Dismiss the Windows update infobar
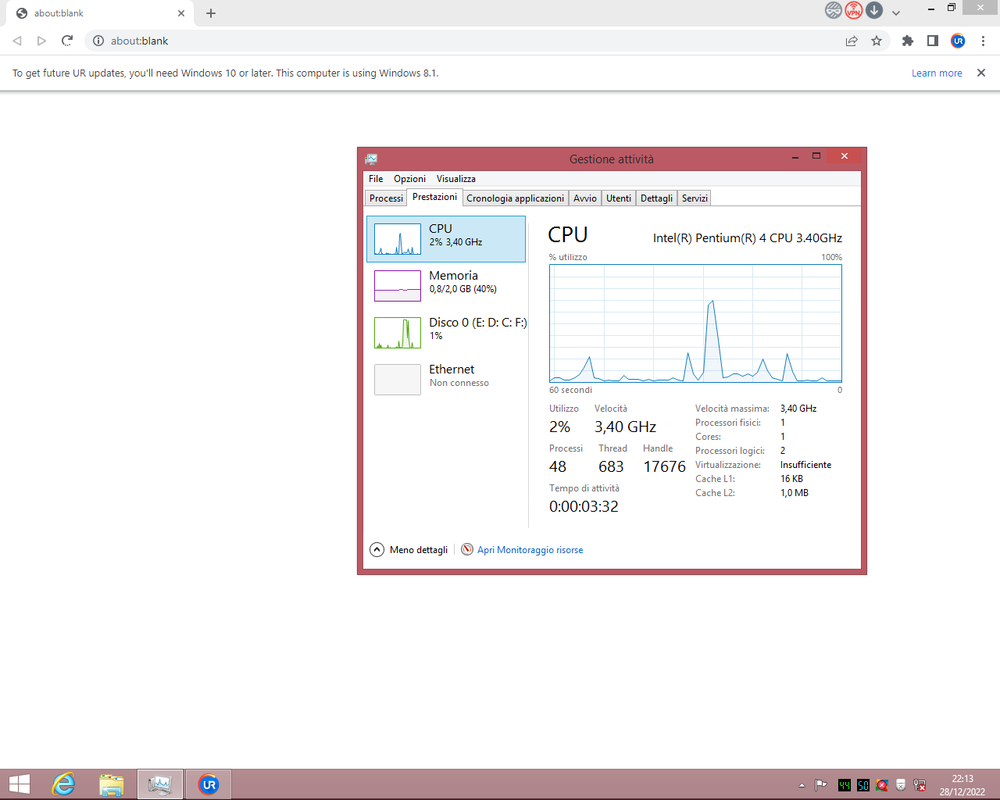This screenshot has height=800, width=1000. [981, 73]
